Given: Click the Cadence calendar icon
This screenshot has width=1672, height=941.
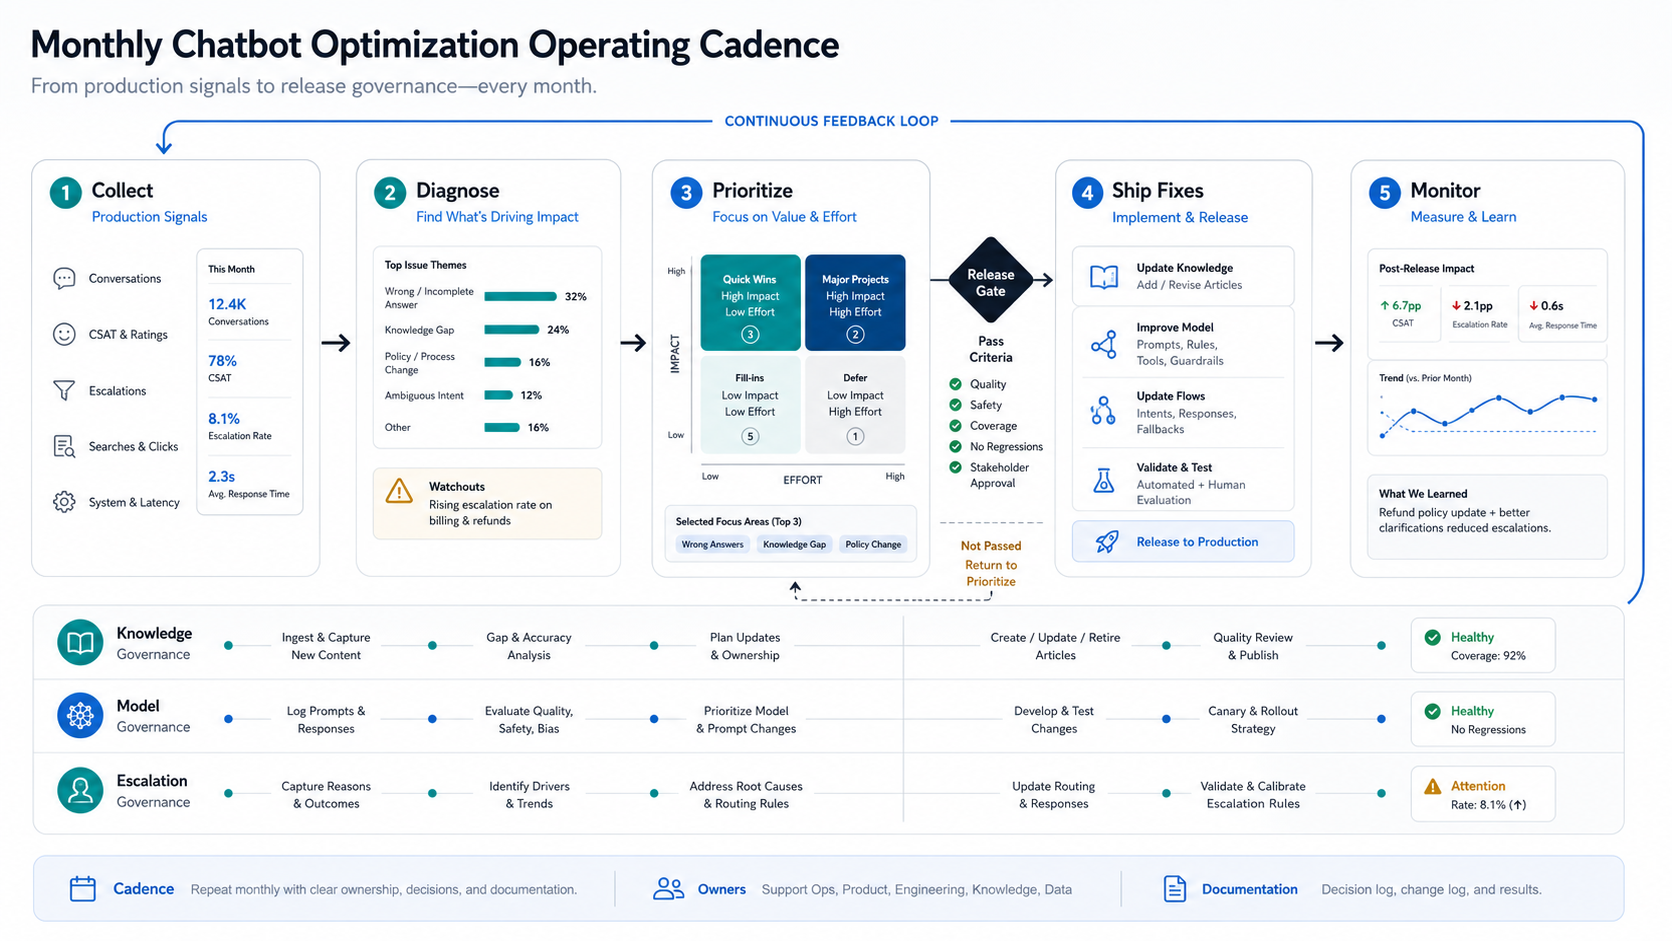Looking at the screenshot, I should [x=83, y=889].
